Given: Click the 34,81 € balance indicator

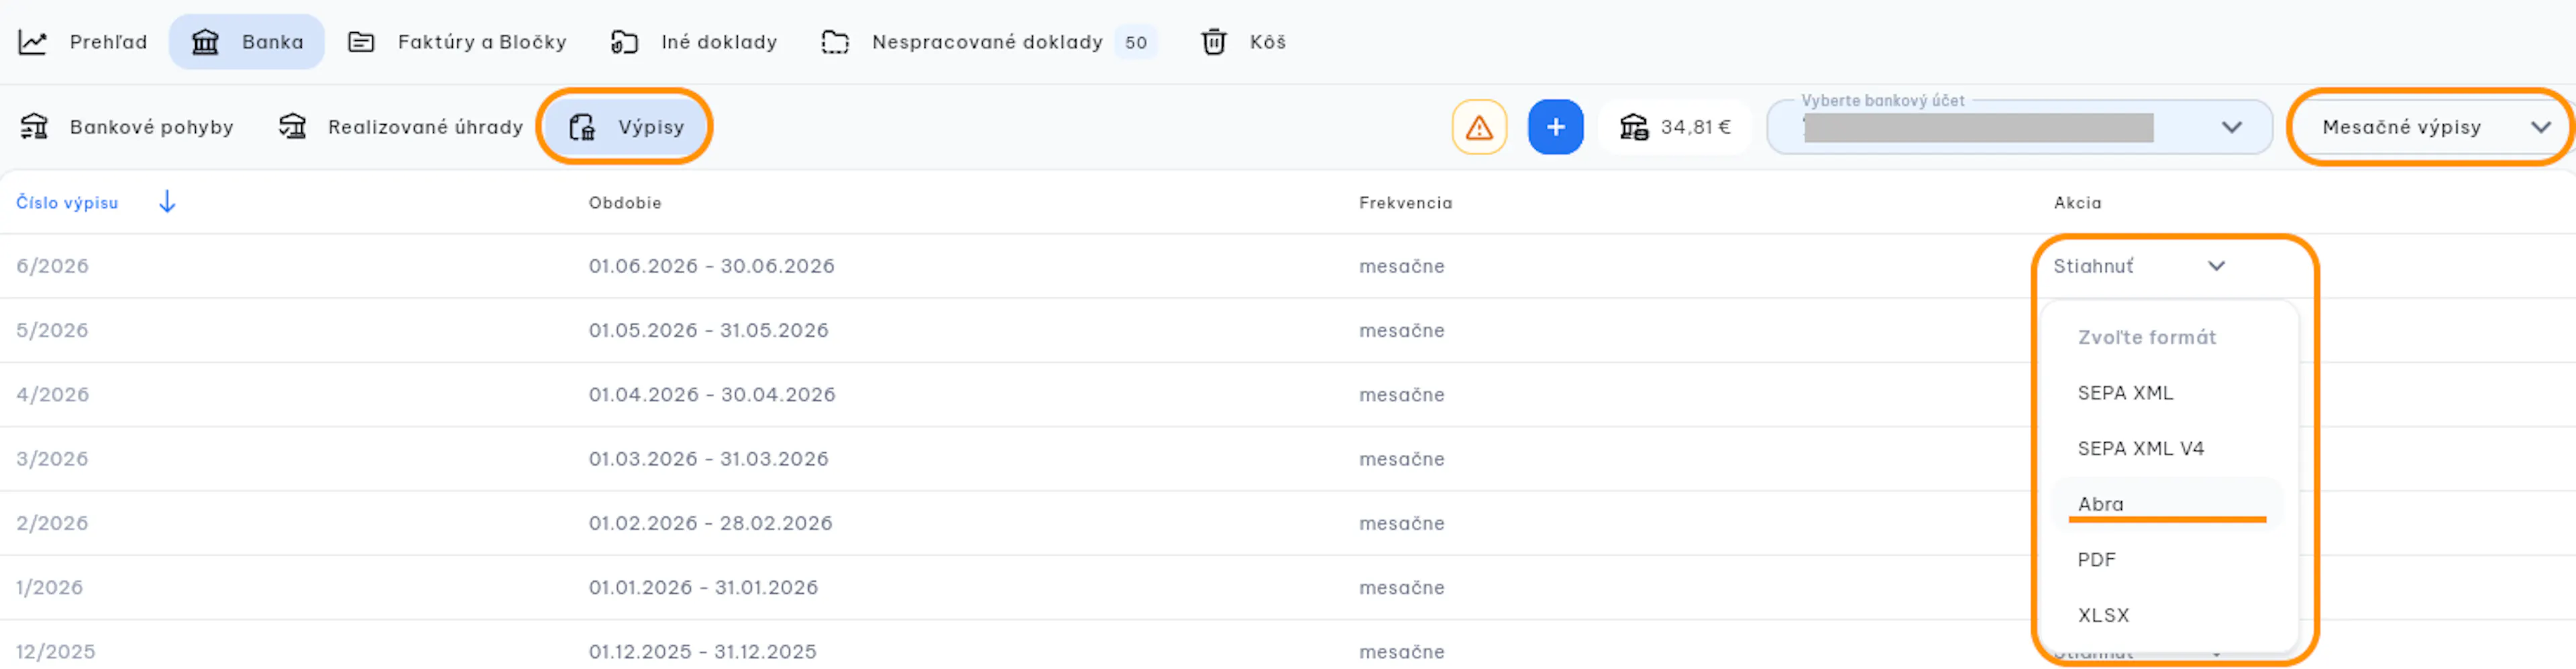Looking at the screenshot, I should (x=1676, y=127).
